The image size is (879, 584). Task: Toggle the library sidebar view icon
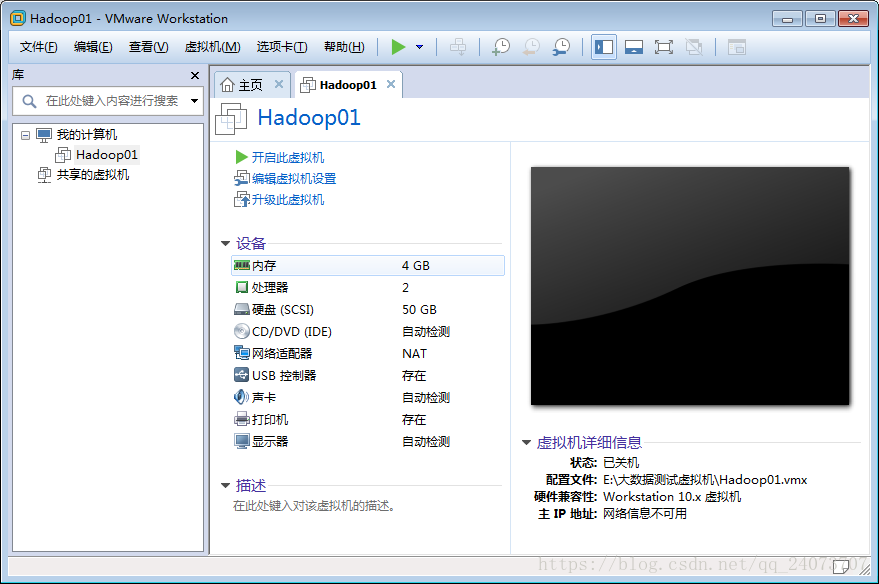(604, 47)
